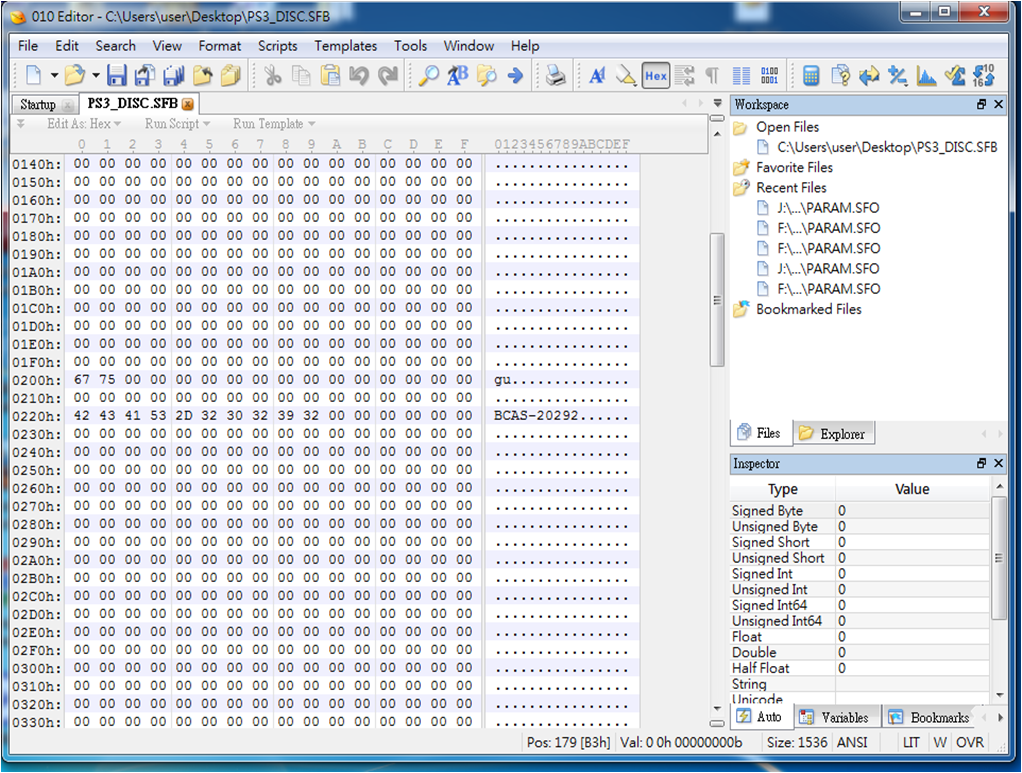Image resolution: width=1022 pixels, height=773 pixels.
Task: Open the Calculator tool icon
Action: pyautogui.click(x=811, y=76)
